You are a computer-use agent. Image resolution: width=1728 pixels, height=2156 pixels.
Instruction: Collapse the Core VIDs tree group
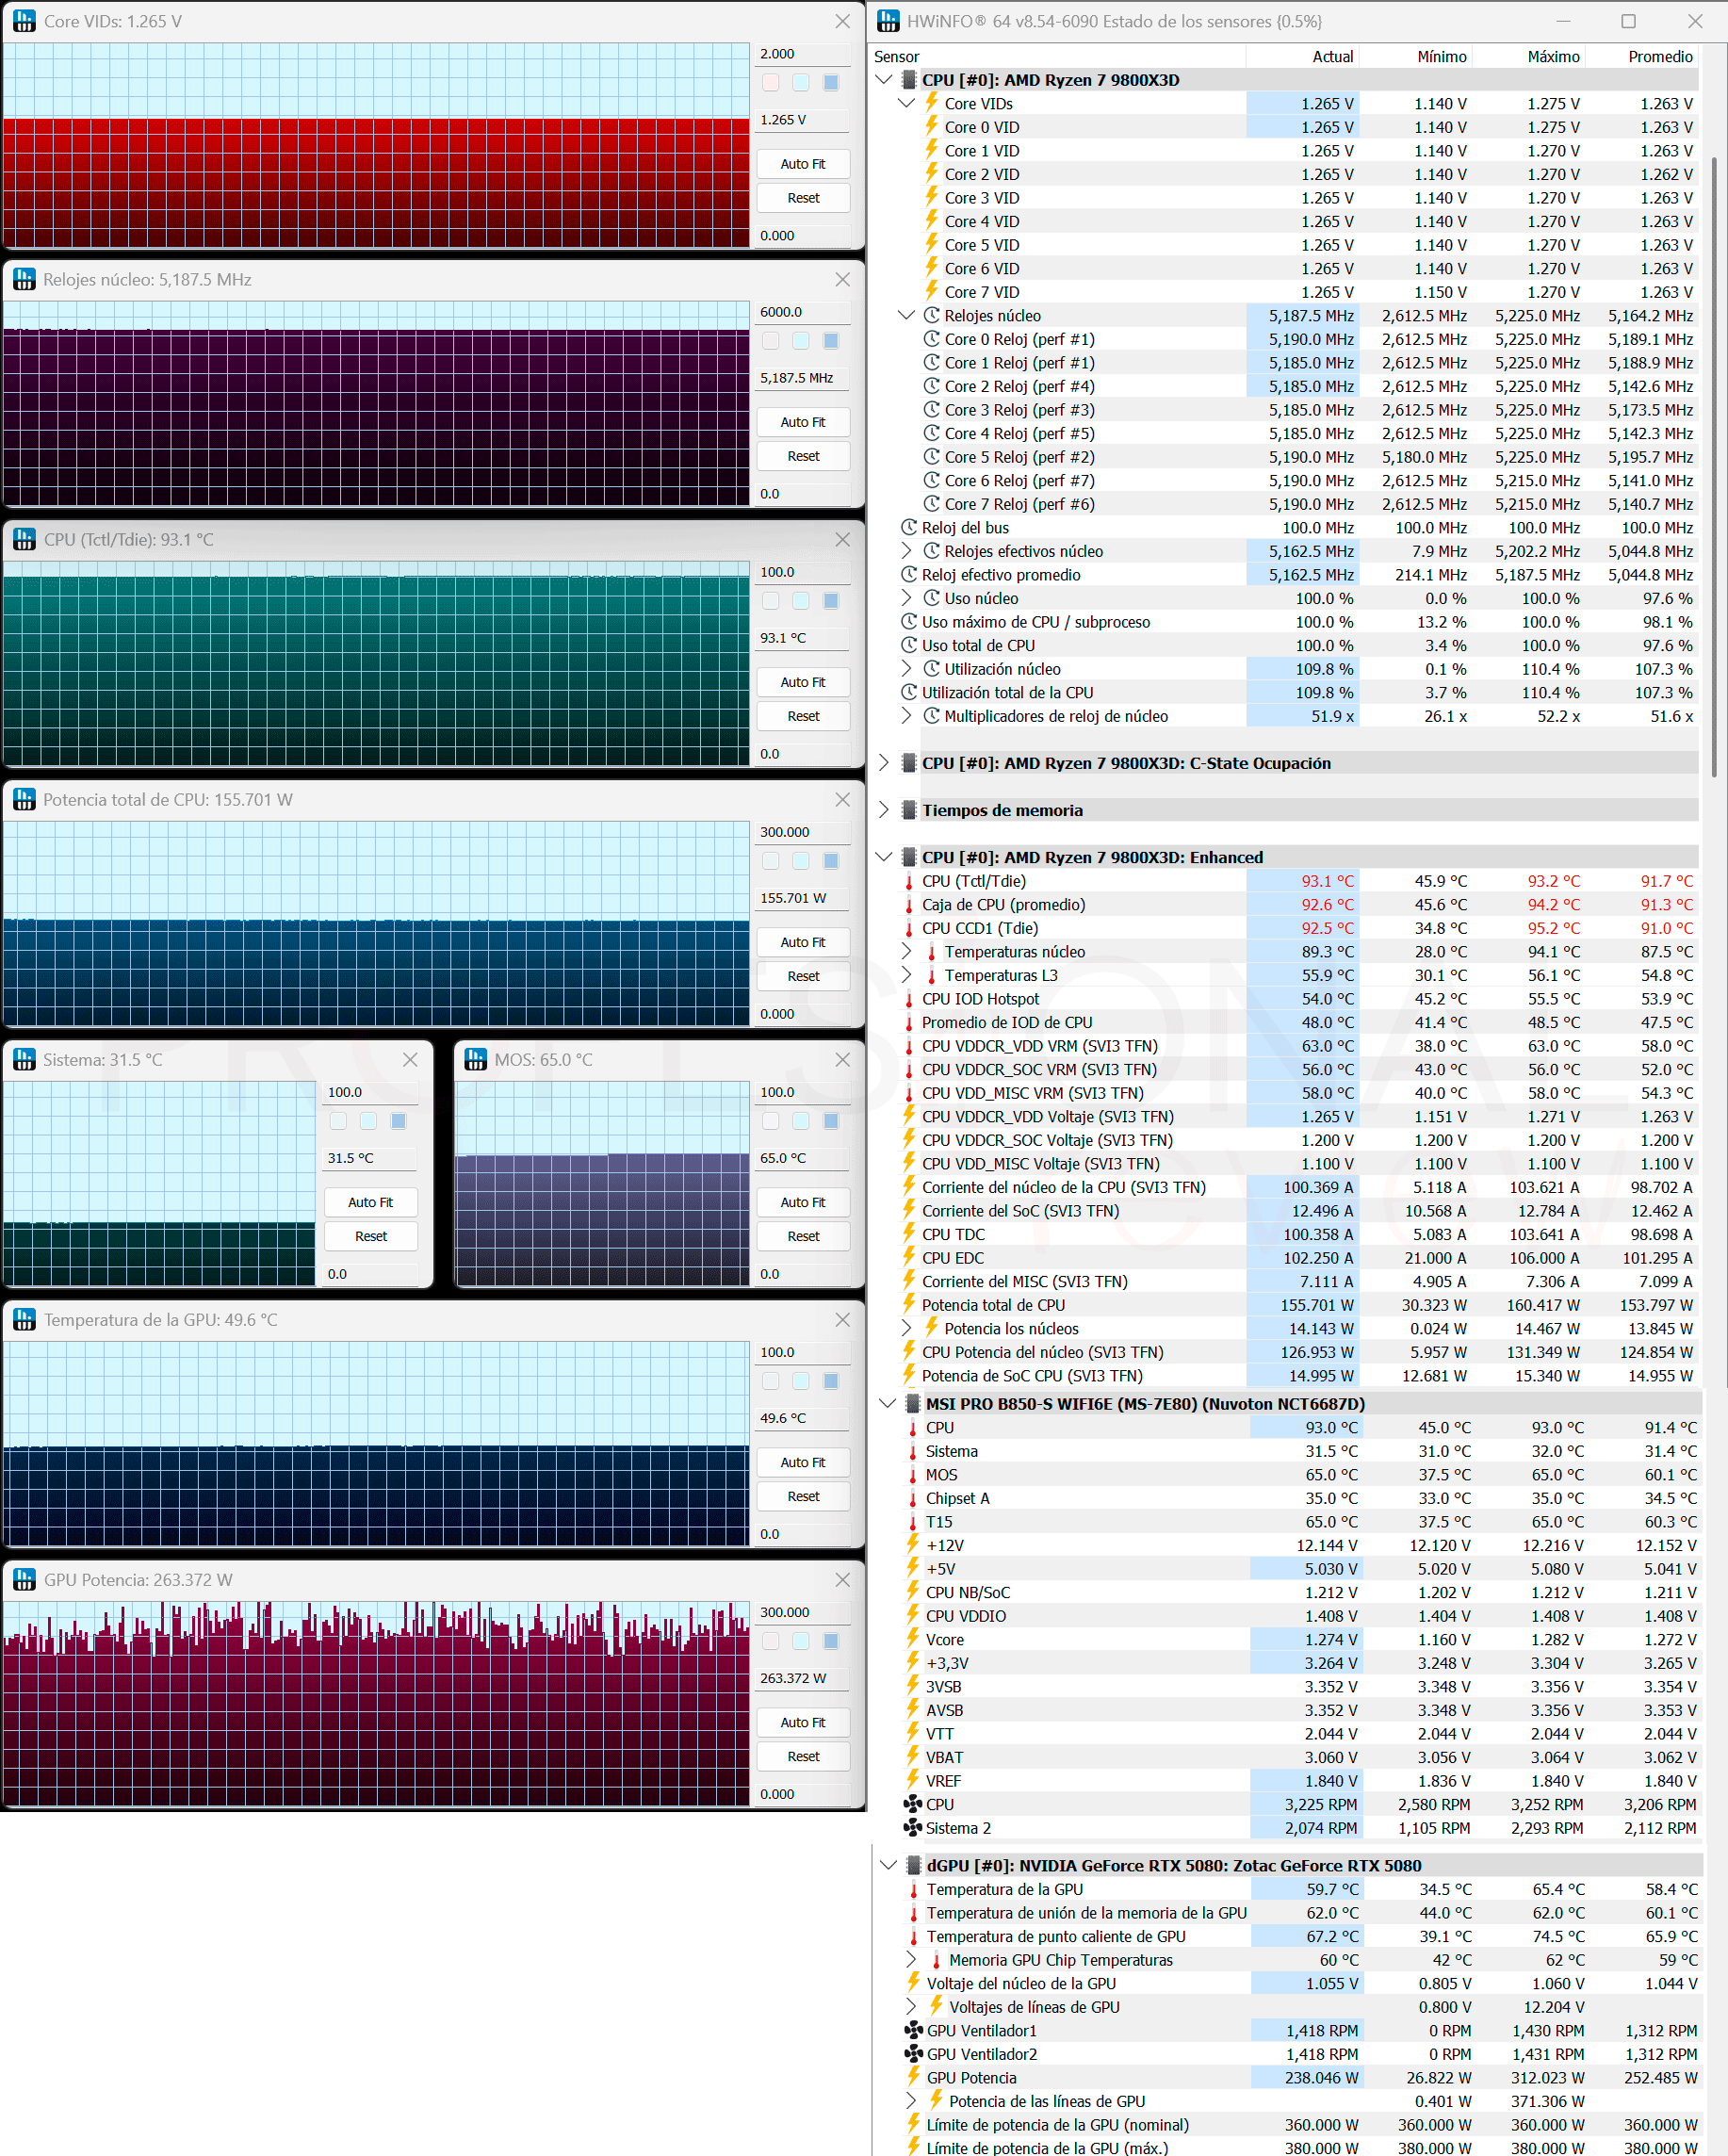pyautogui.click(x=907, y=104)
